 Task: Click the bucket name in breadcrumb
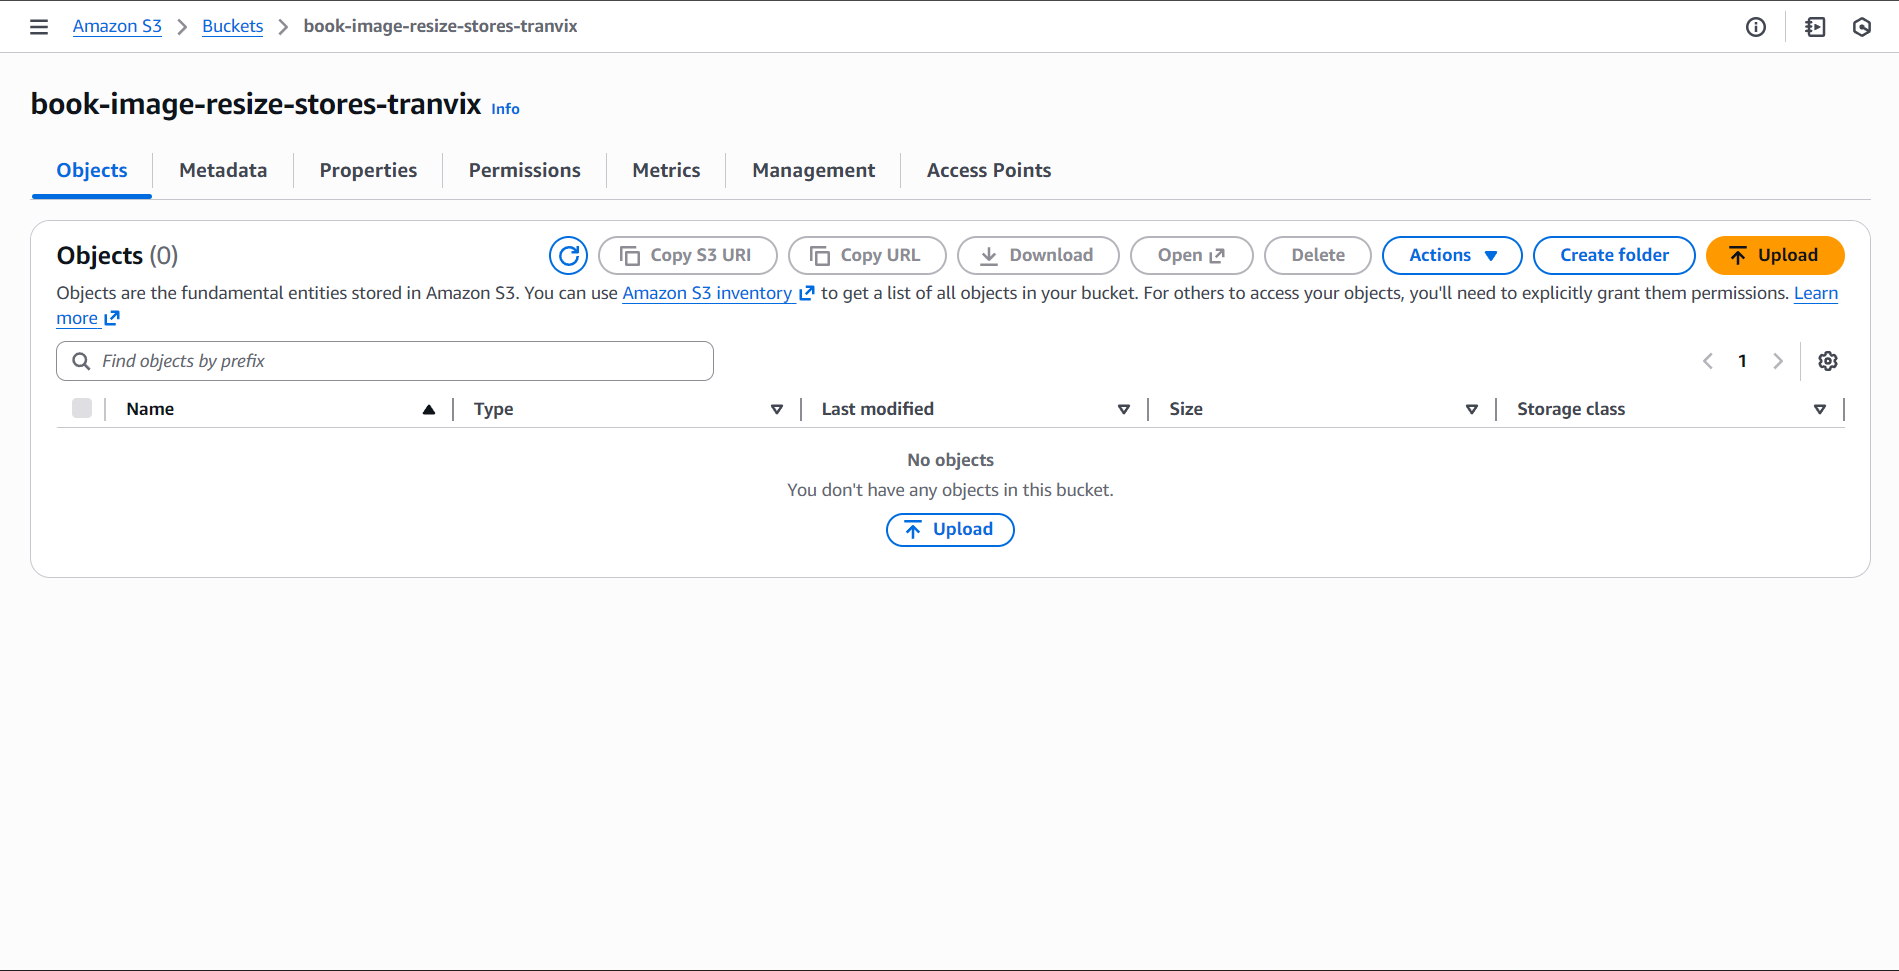pyautogui.click(x=441, y=26)
